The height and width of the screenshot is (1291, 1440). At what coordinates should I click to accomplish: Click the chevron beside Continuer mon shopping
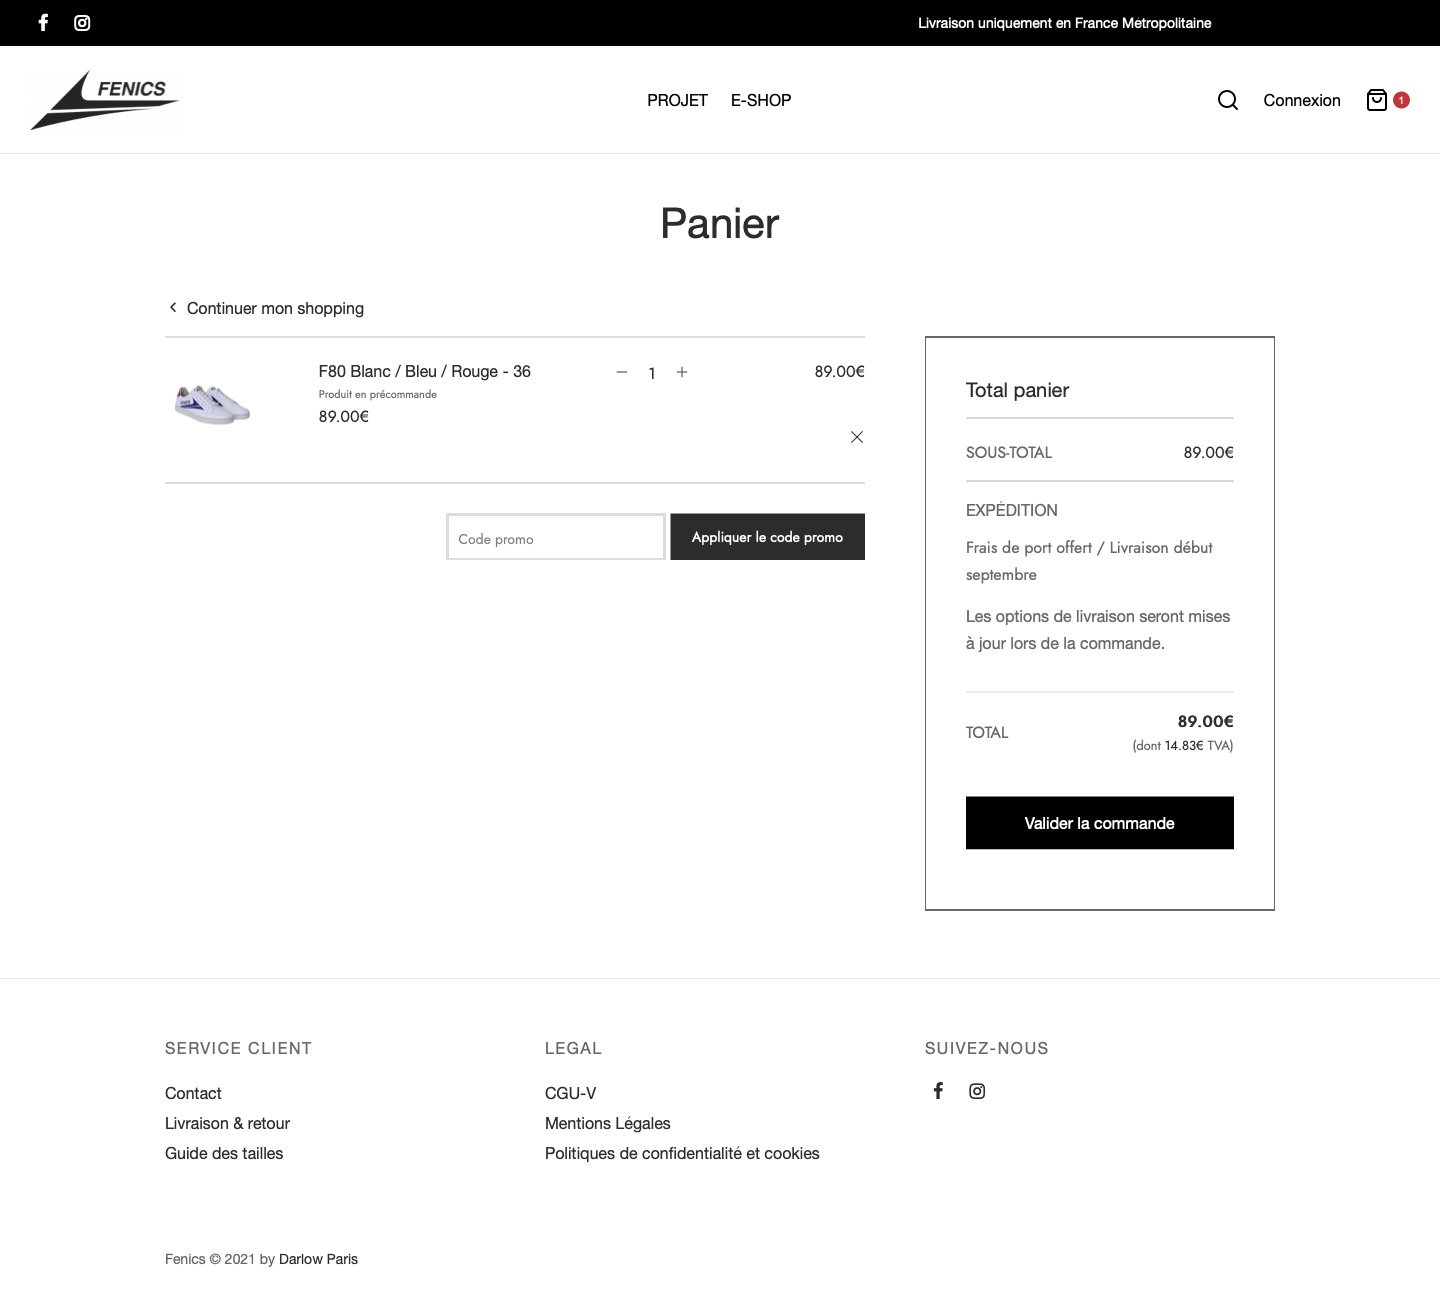point(173,307)
